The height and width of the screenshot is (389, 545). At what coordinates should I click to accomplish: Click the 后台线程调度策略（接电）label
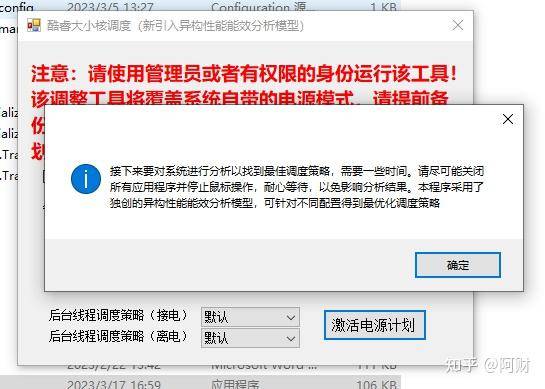[x=118, y=315]
